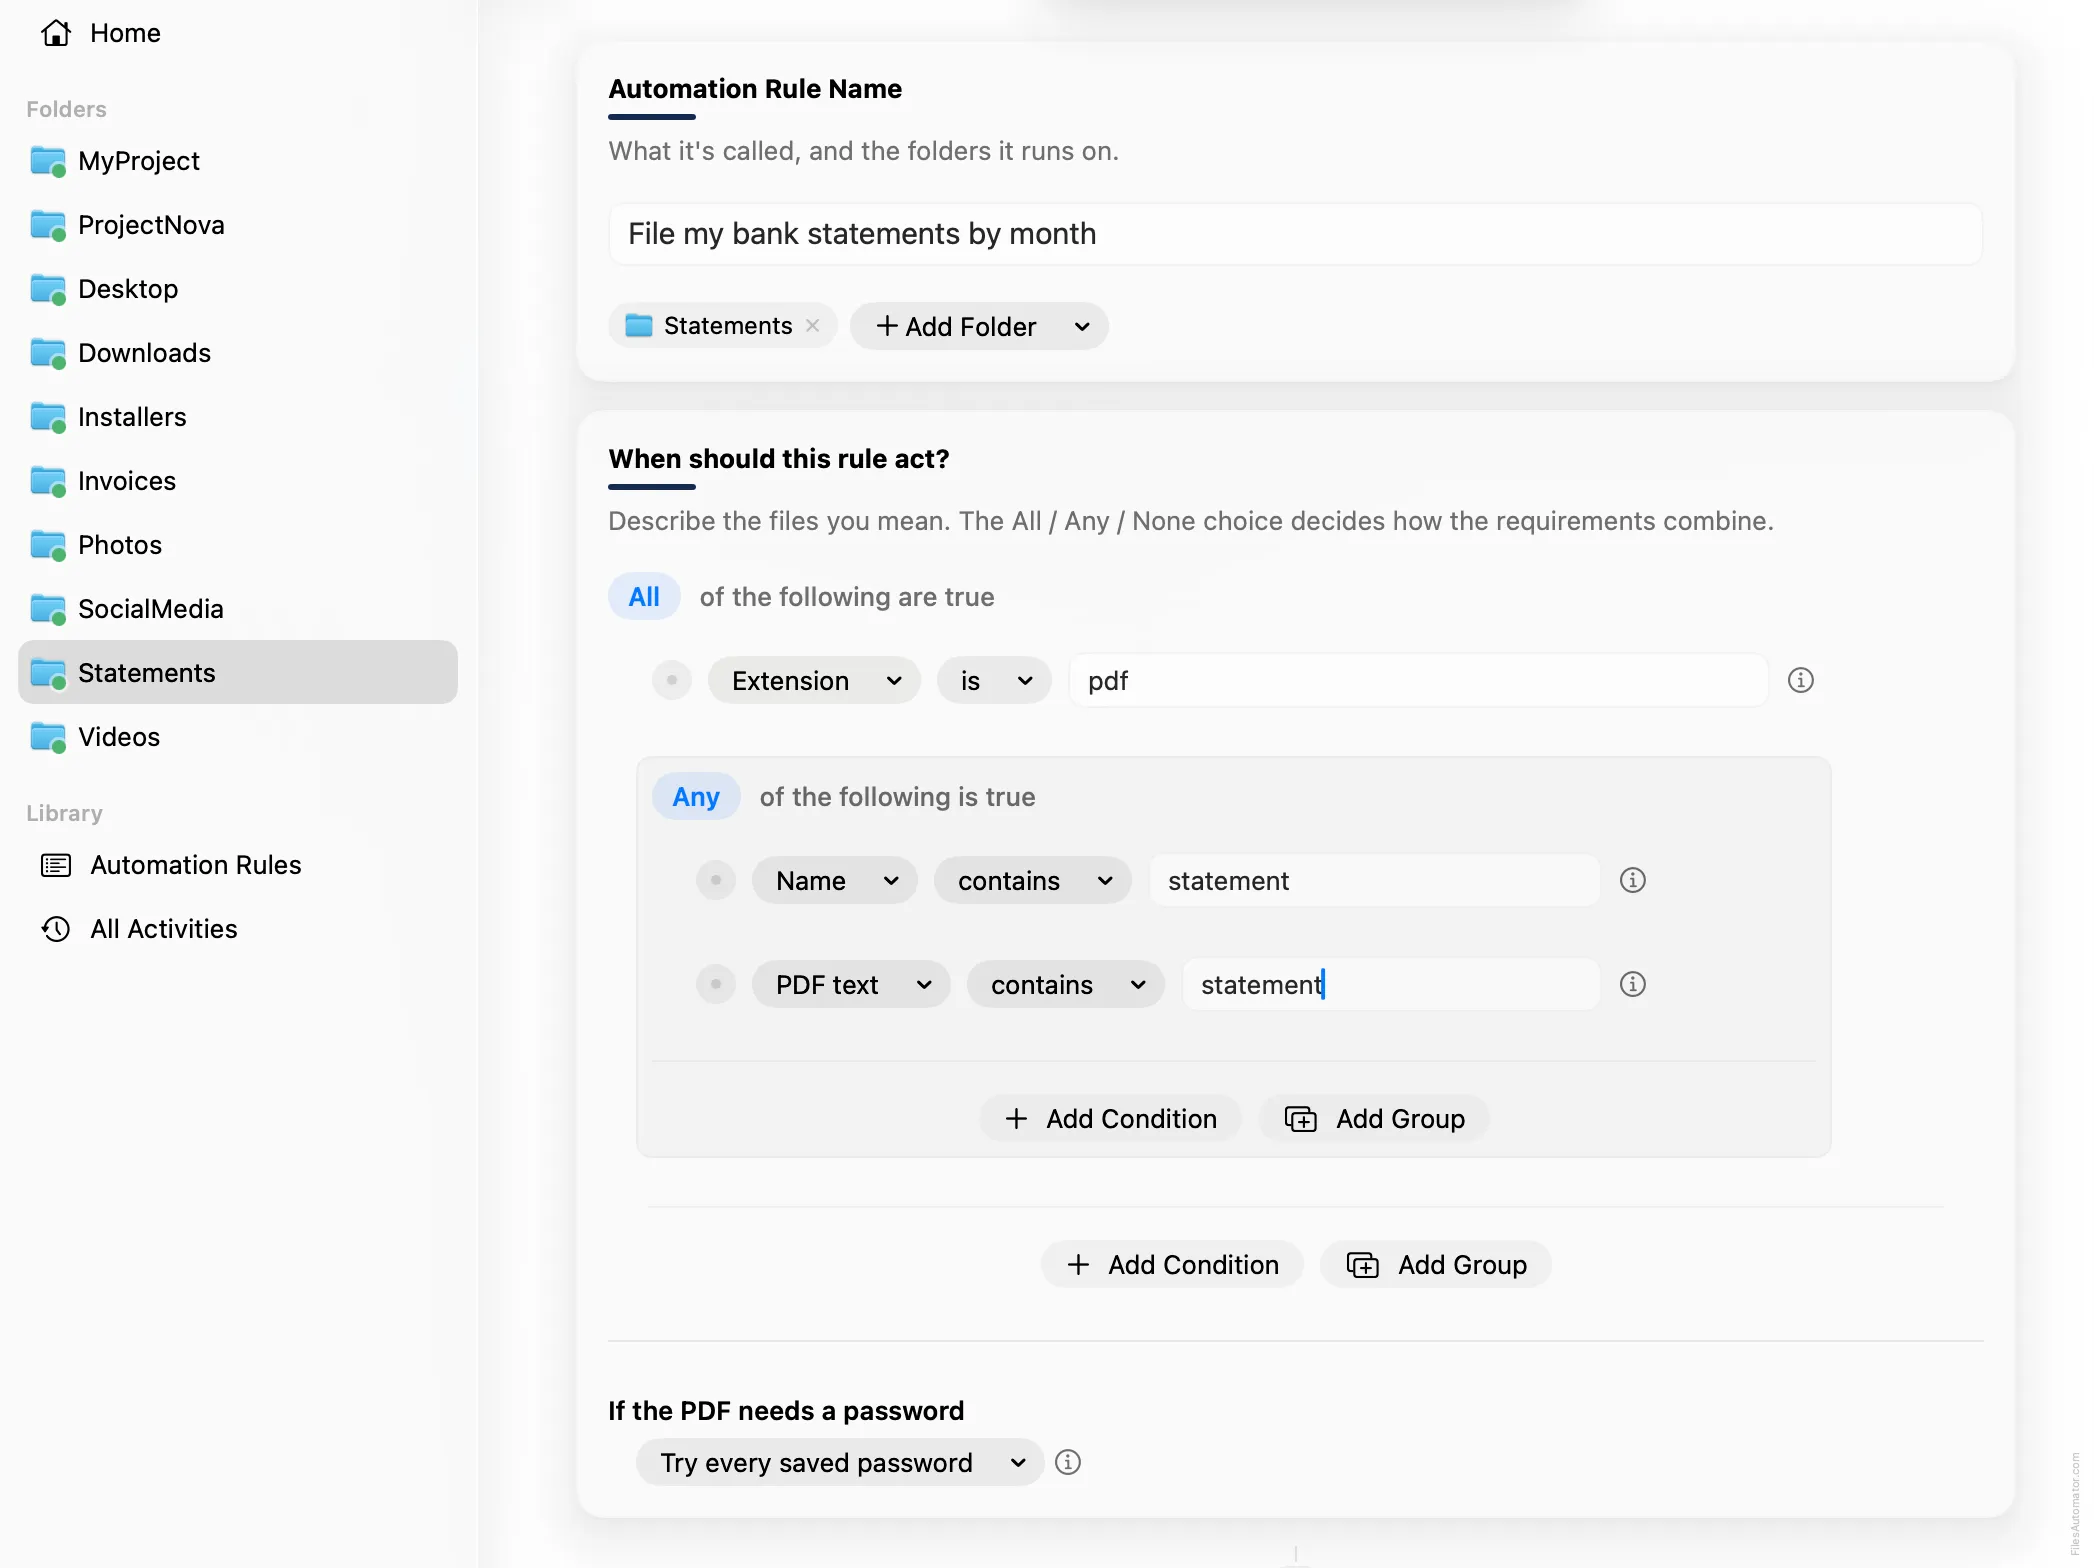Select the Installers folder

[x=238, y=417]
